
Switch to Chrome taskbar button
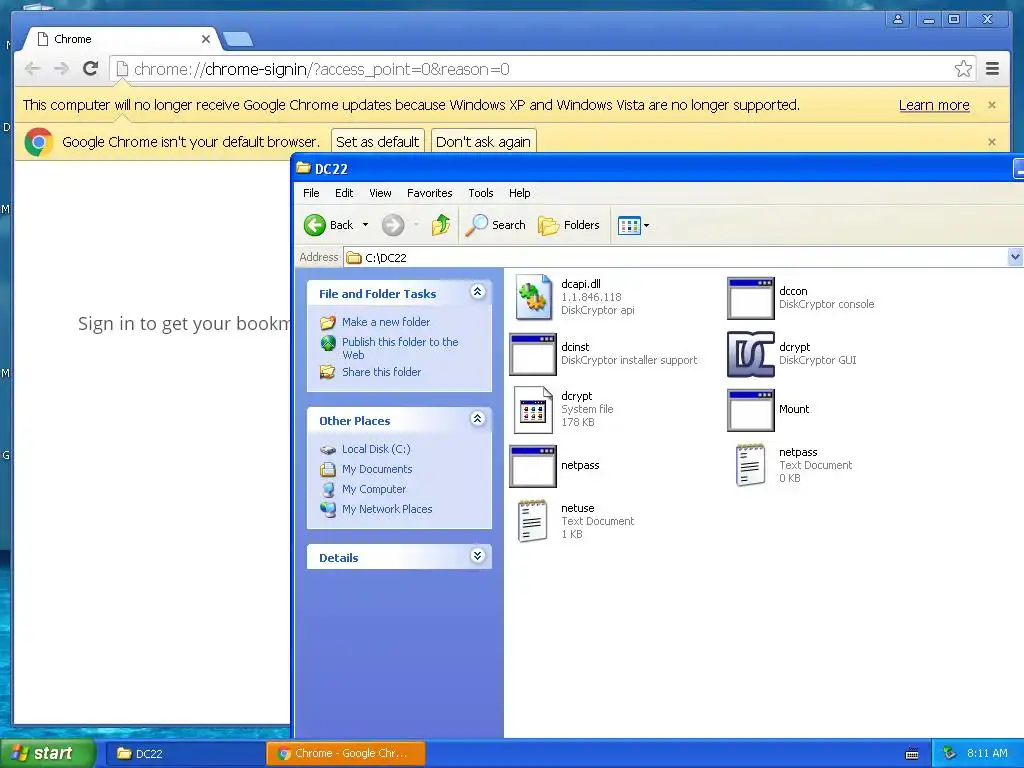coord(346,754)
